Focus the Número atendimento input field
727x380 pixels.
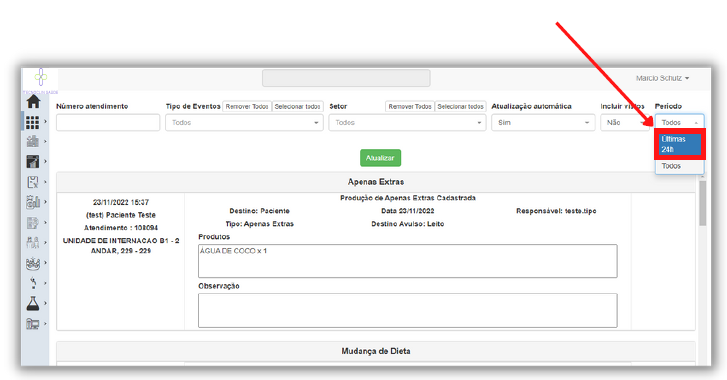(x=108, y=123)
